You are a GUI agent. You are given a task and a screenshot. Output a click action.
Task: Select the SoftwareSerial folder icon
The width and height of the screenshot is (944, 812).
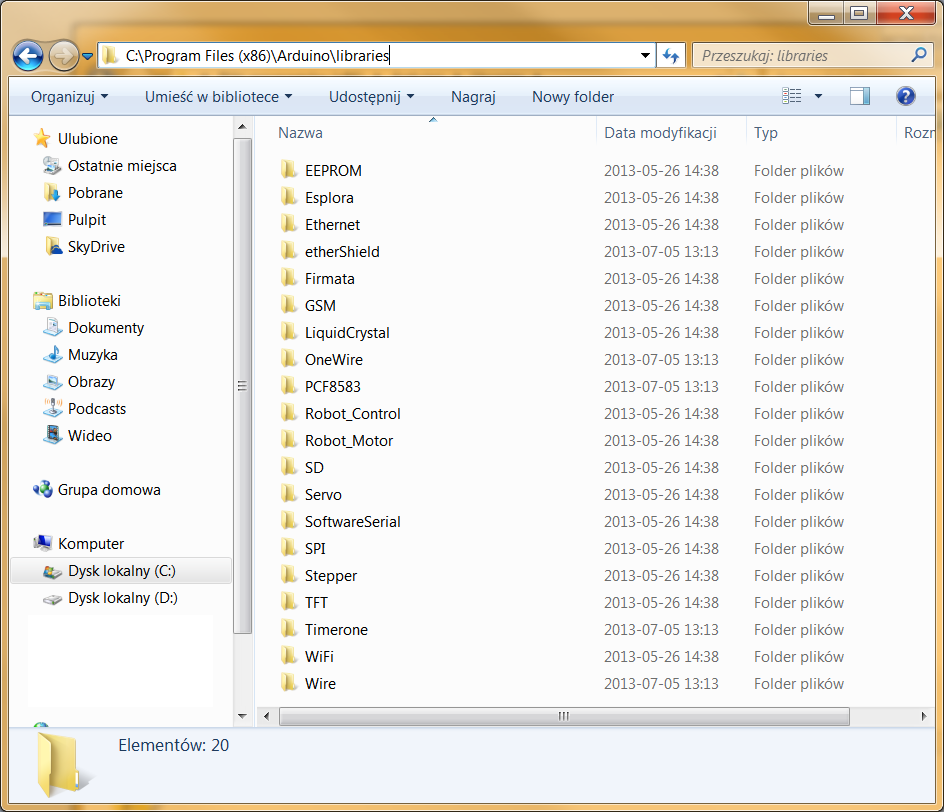[289, 522]
